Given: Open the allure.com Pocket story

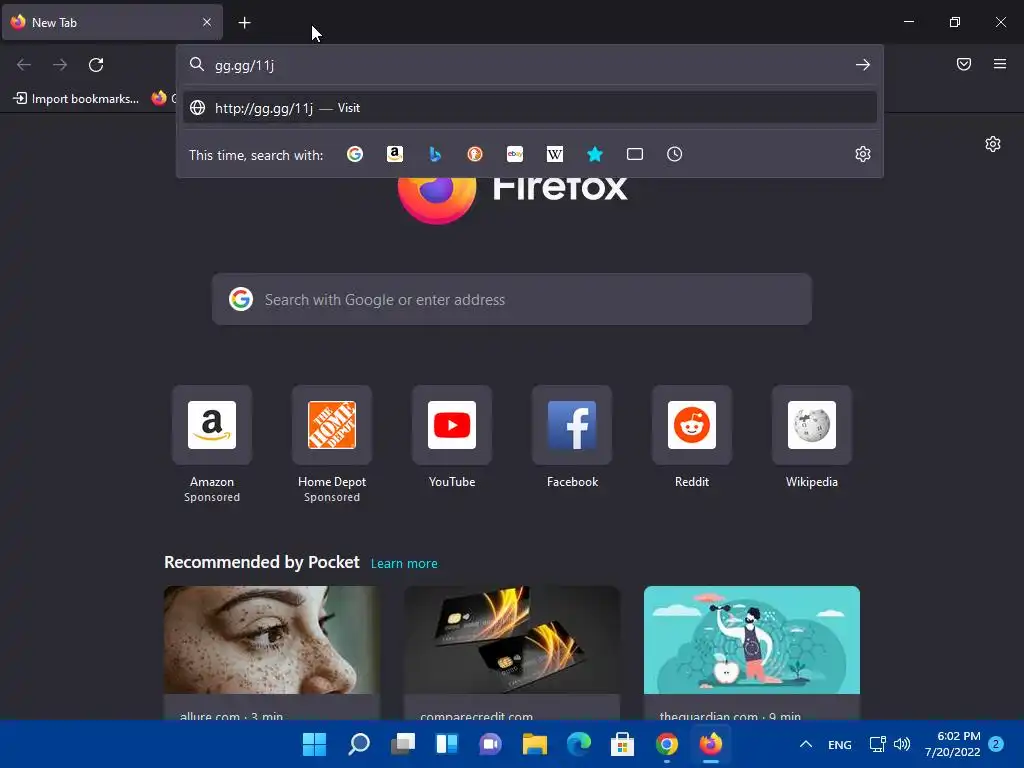Looking at the screenshot, I should tap(272, 653).
